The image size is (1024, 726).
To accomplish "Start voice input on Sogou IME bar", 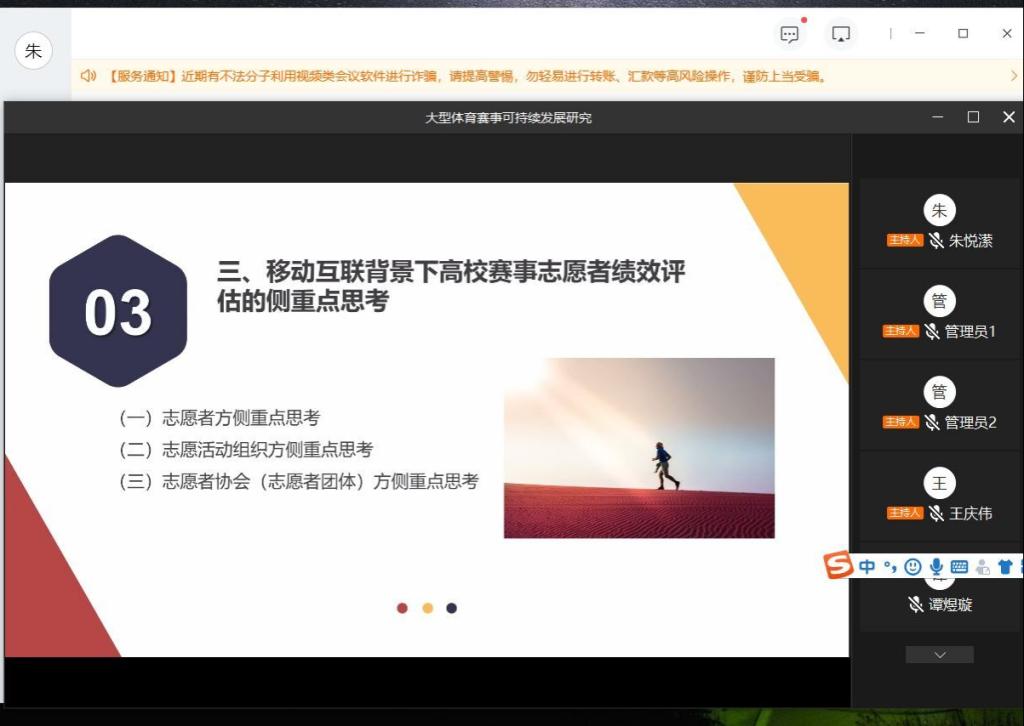I will click(x=936, y=567).
